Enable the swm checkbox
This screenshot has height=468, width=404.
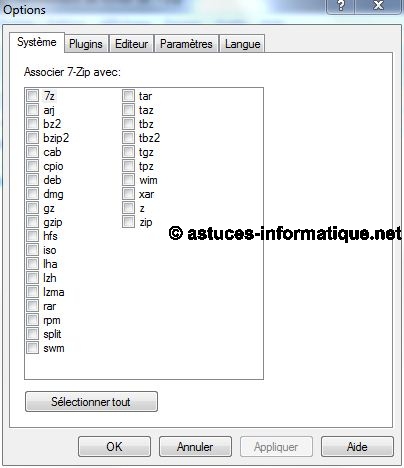pyautogui.click(x=33, y=348)
